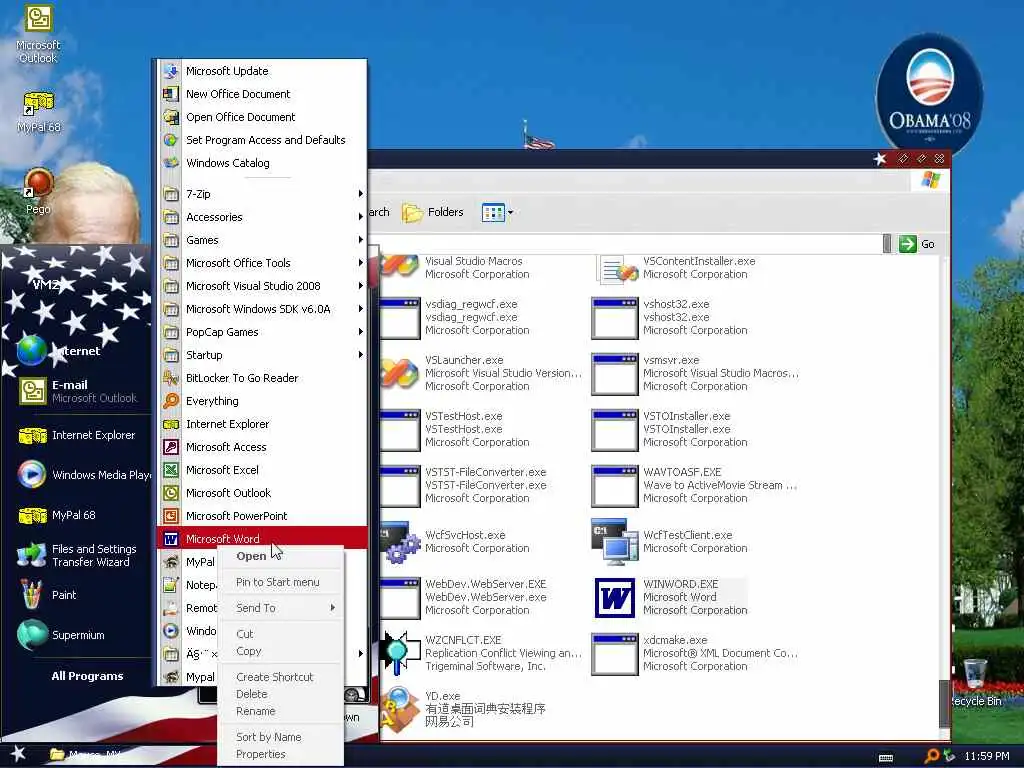Click the Open Office Document icon
This screenshot has width=1024, height=768.
(x=170, y=117)
